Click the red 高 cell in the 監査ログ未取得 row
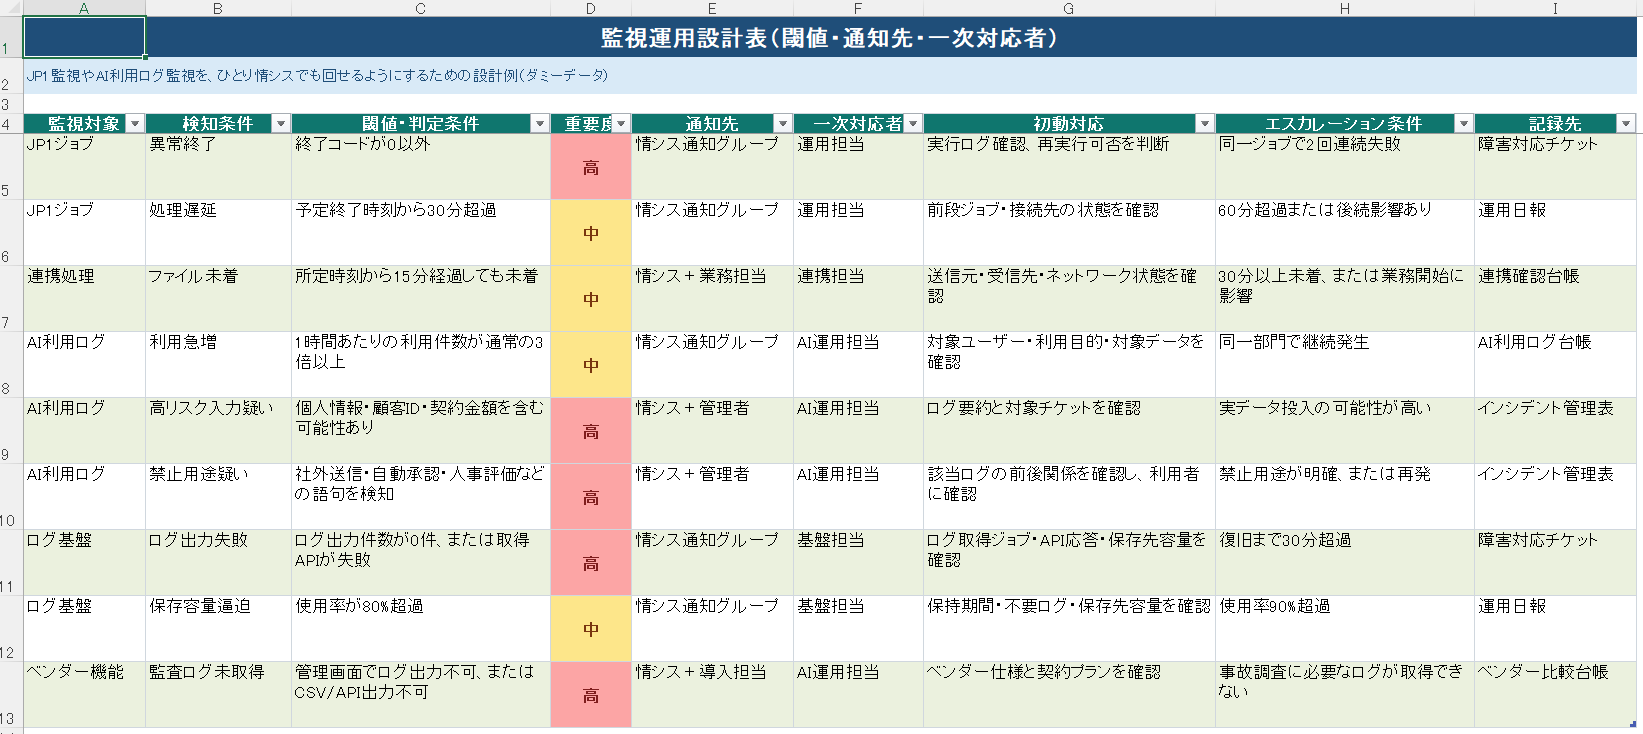Image resolution: width=1643 pixels, height=734 pixels. 591,695
